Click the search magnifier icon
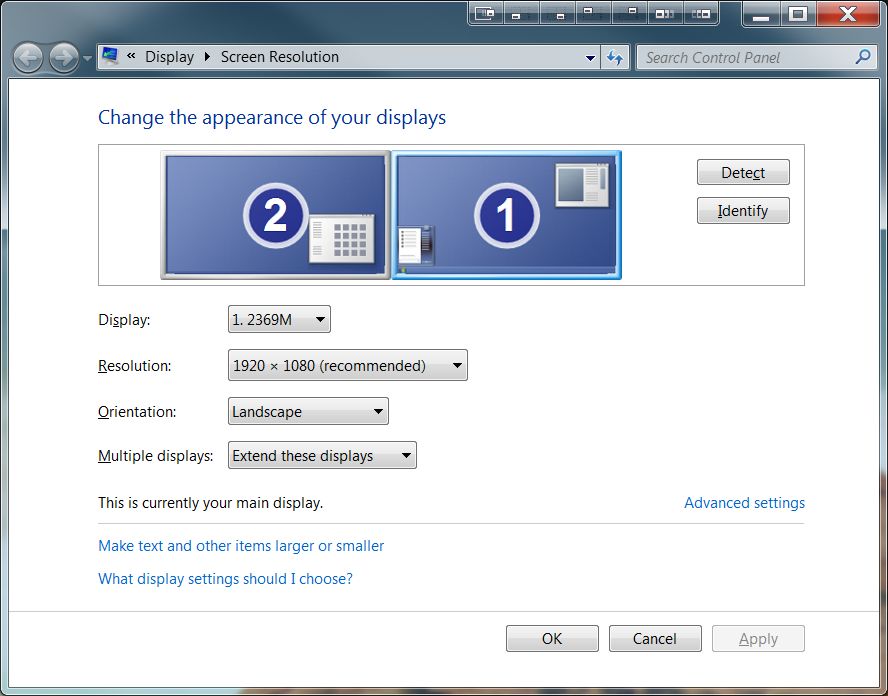888x696 pixels. tap(863, 57)
